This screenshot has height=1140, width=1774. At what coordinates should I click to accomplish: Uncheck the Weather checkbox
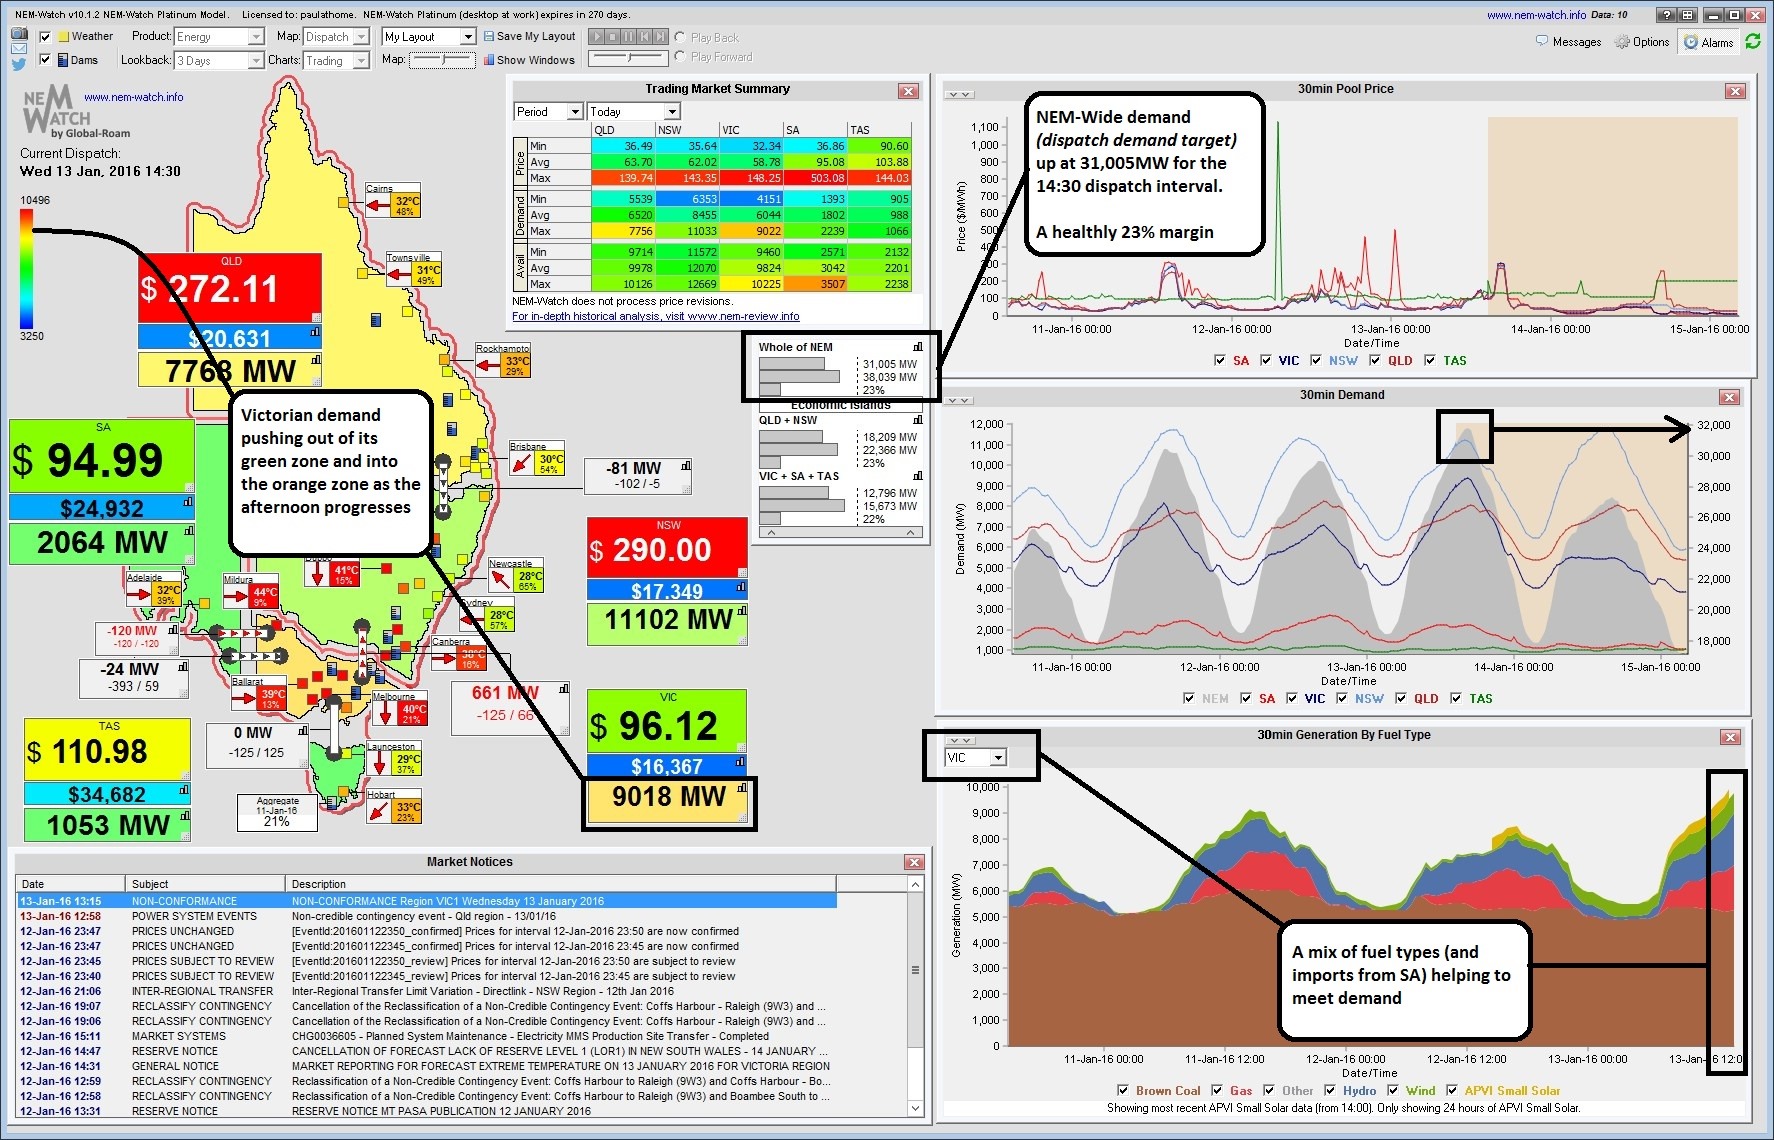(x=44, y=36)
